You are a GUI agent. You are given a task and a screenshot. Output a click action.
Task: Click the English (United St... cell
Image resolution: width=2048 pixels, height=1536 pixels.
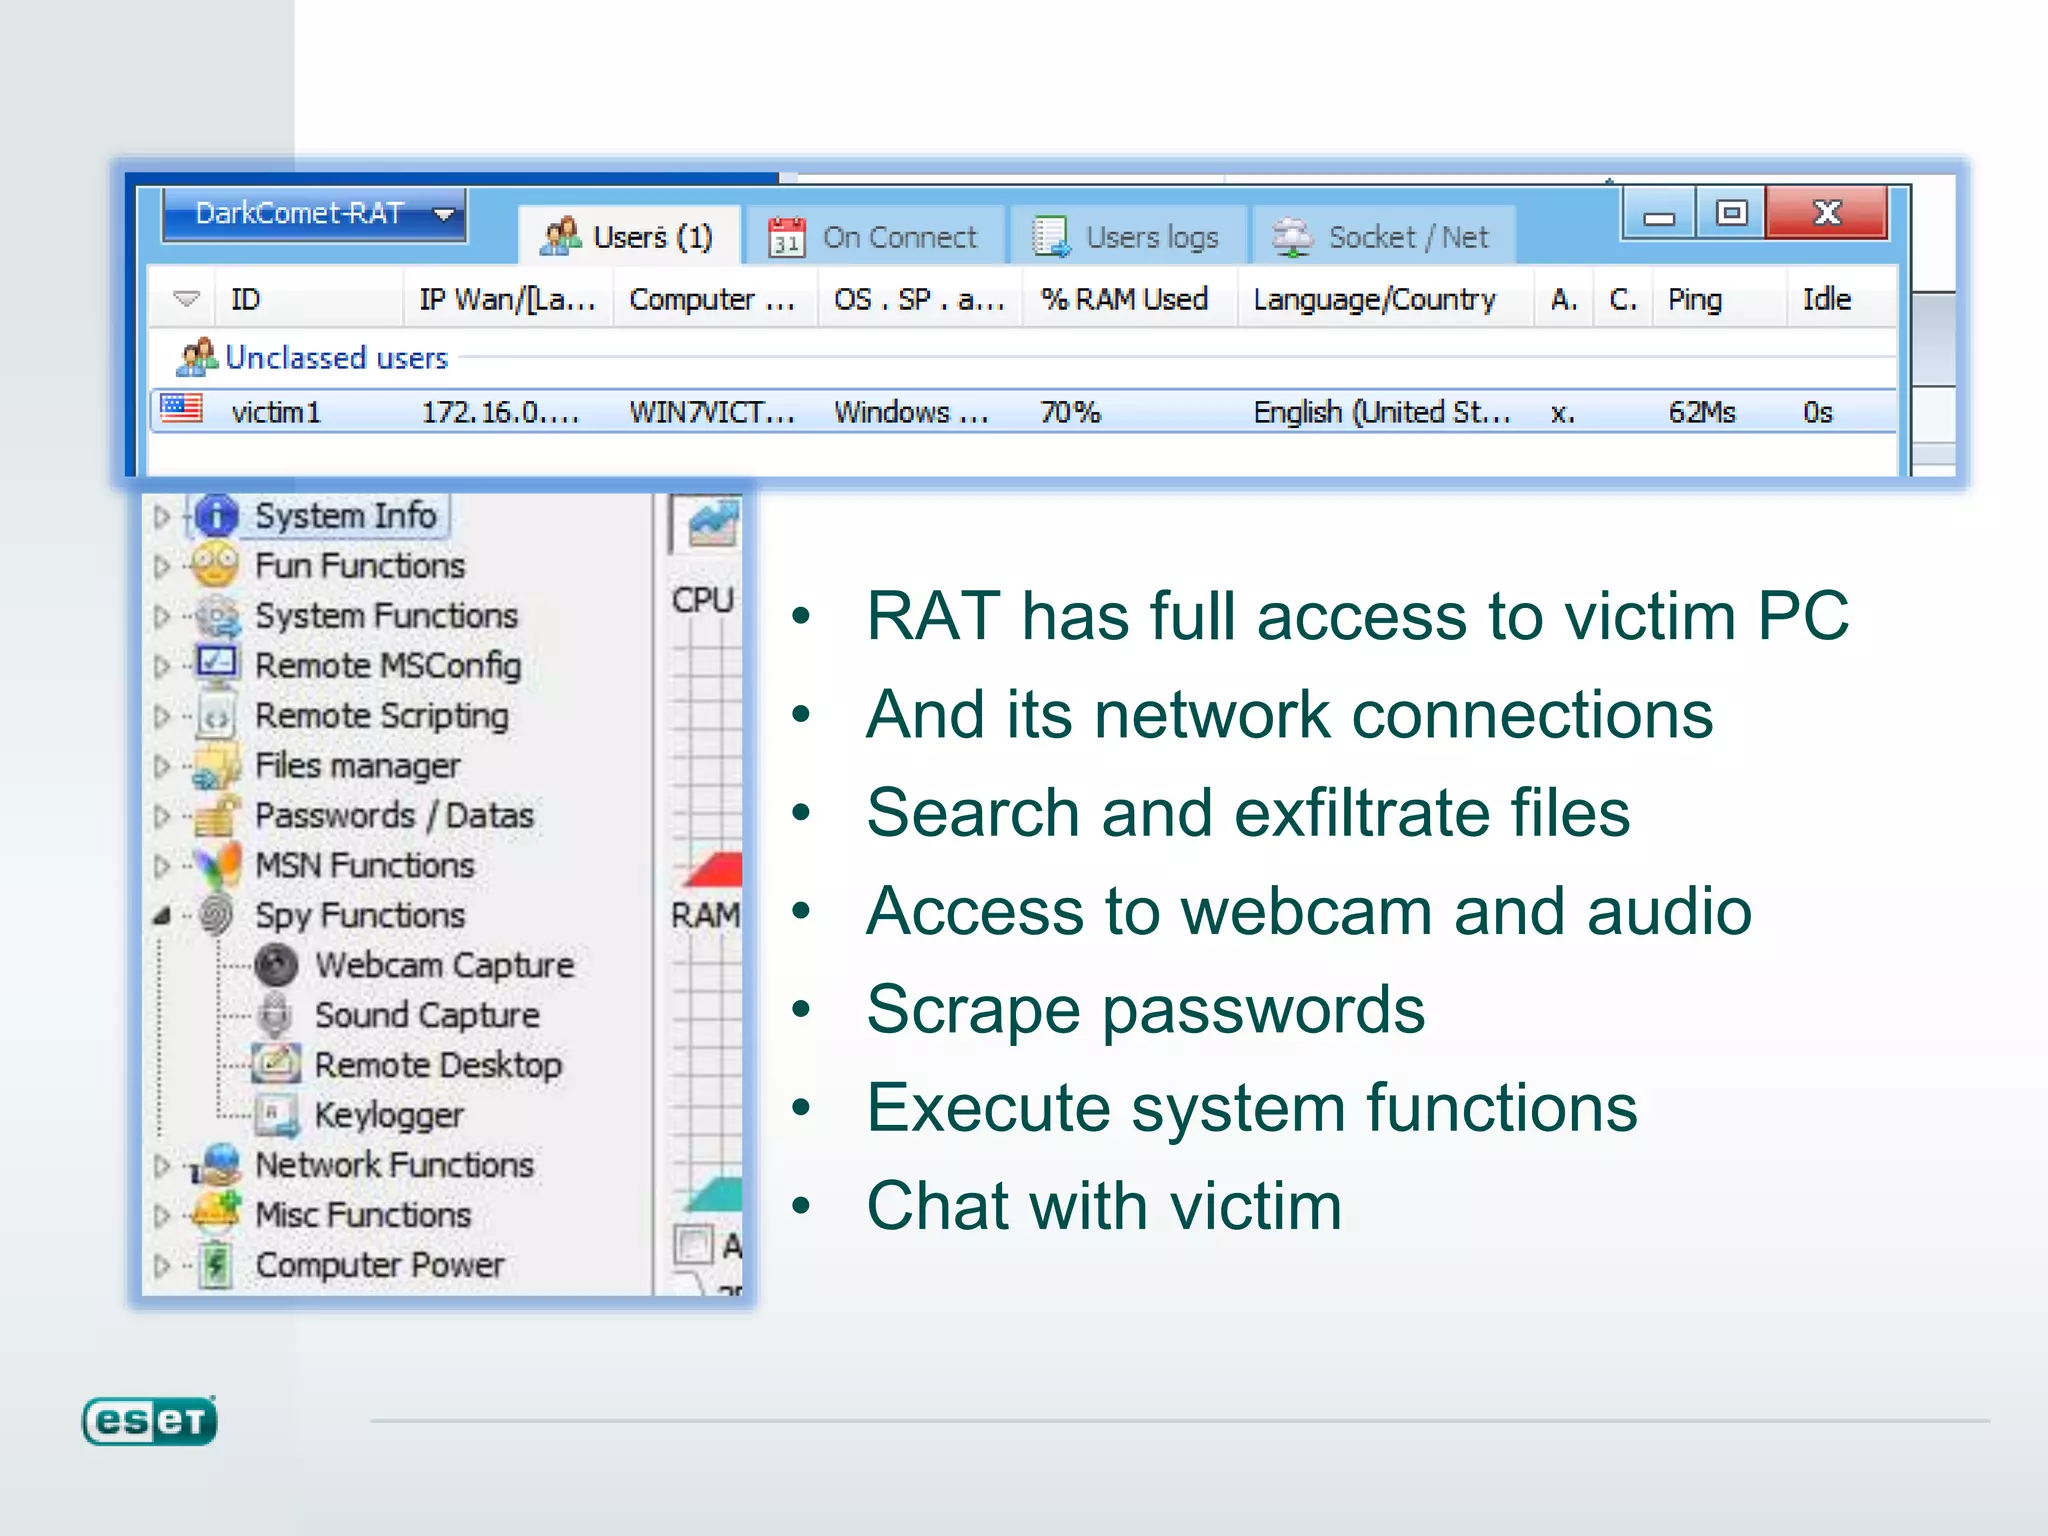click(1382, 412)
